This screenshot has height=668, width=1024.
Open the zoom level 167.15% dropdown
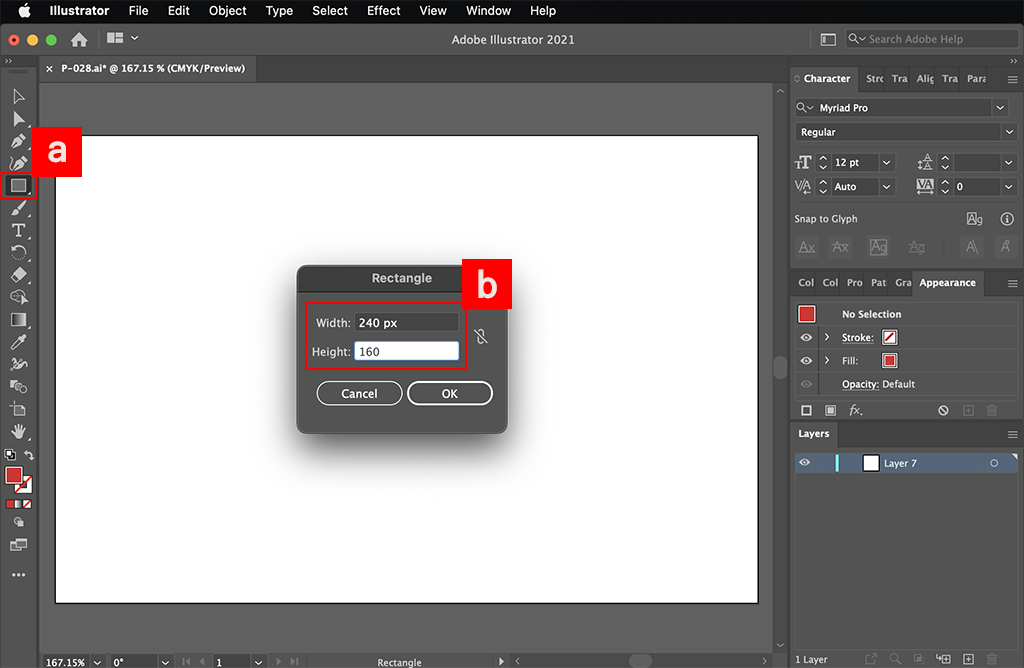[97, 662]
